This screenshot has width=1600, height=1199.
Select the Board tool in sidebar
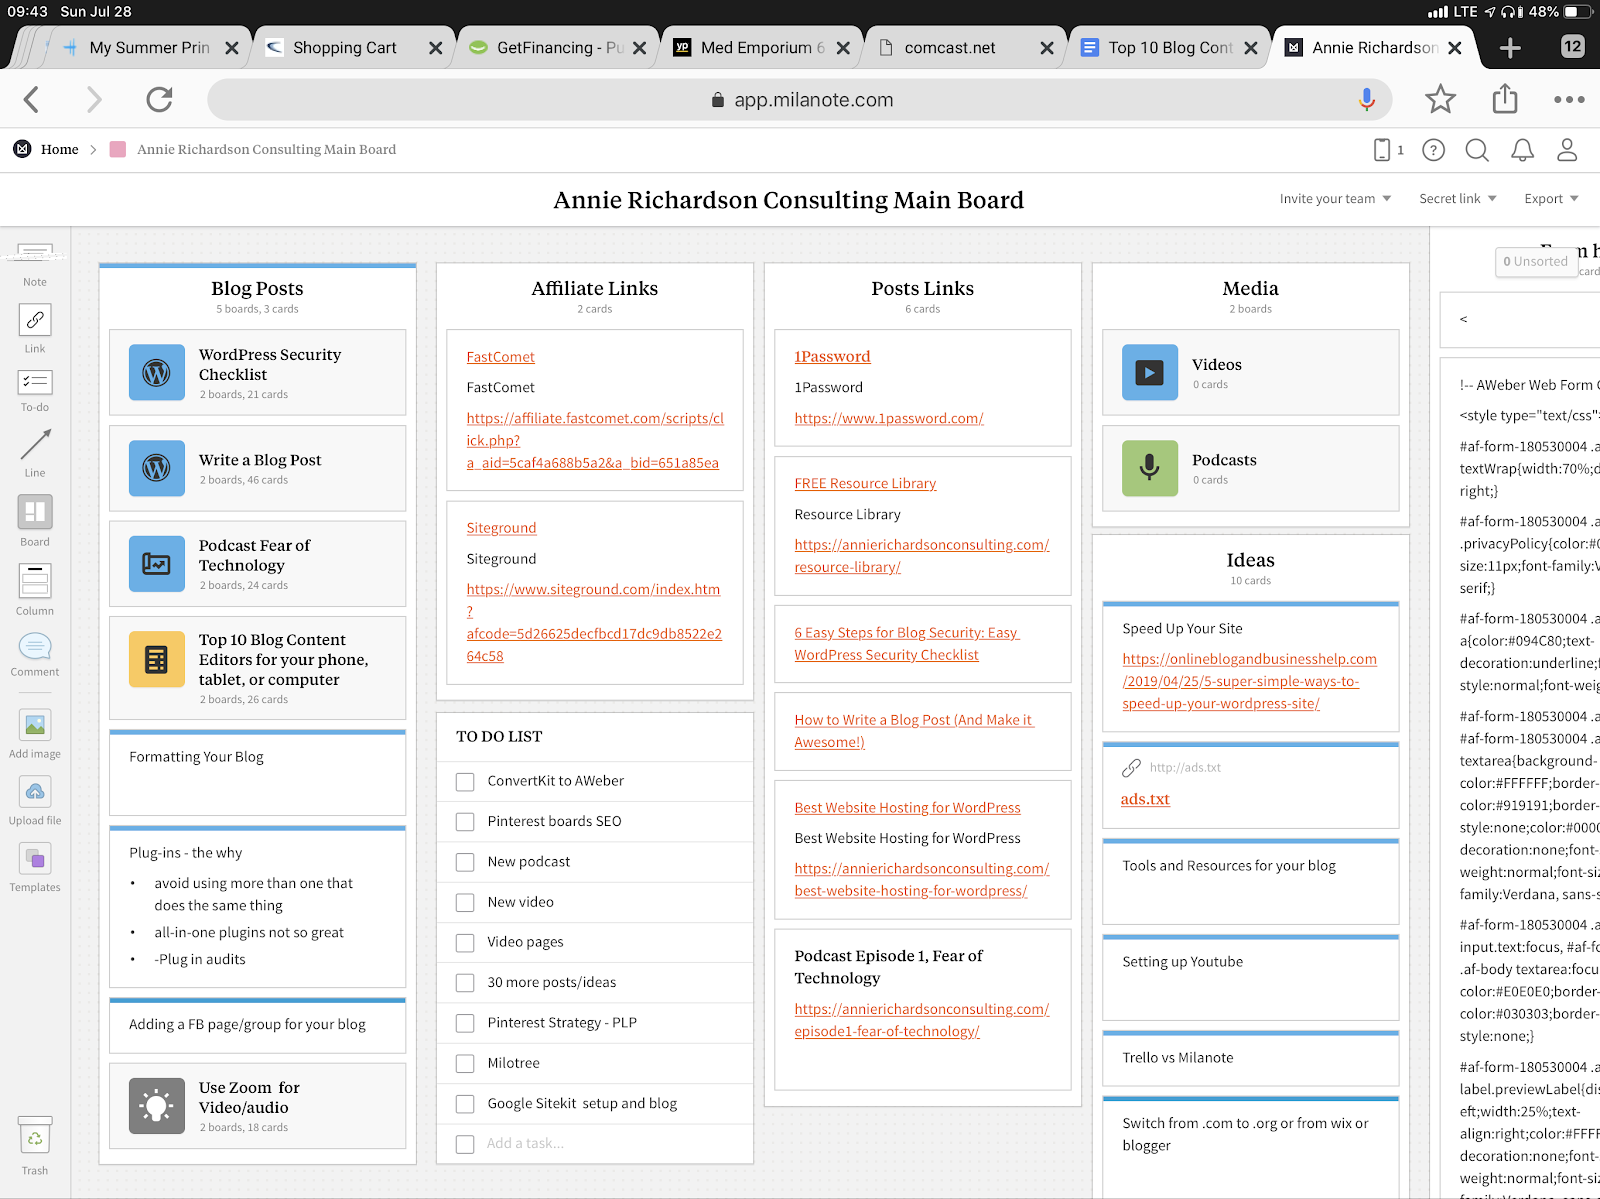coord(35,520)
